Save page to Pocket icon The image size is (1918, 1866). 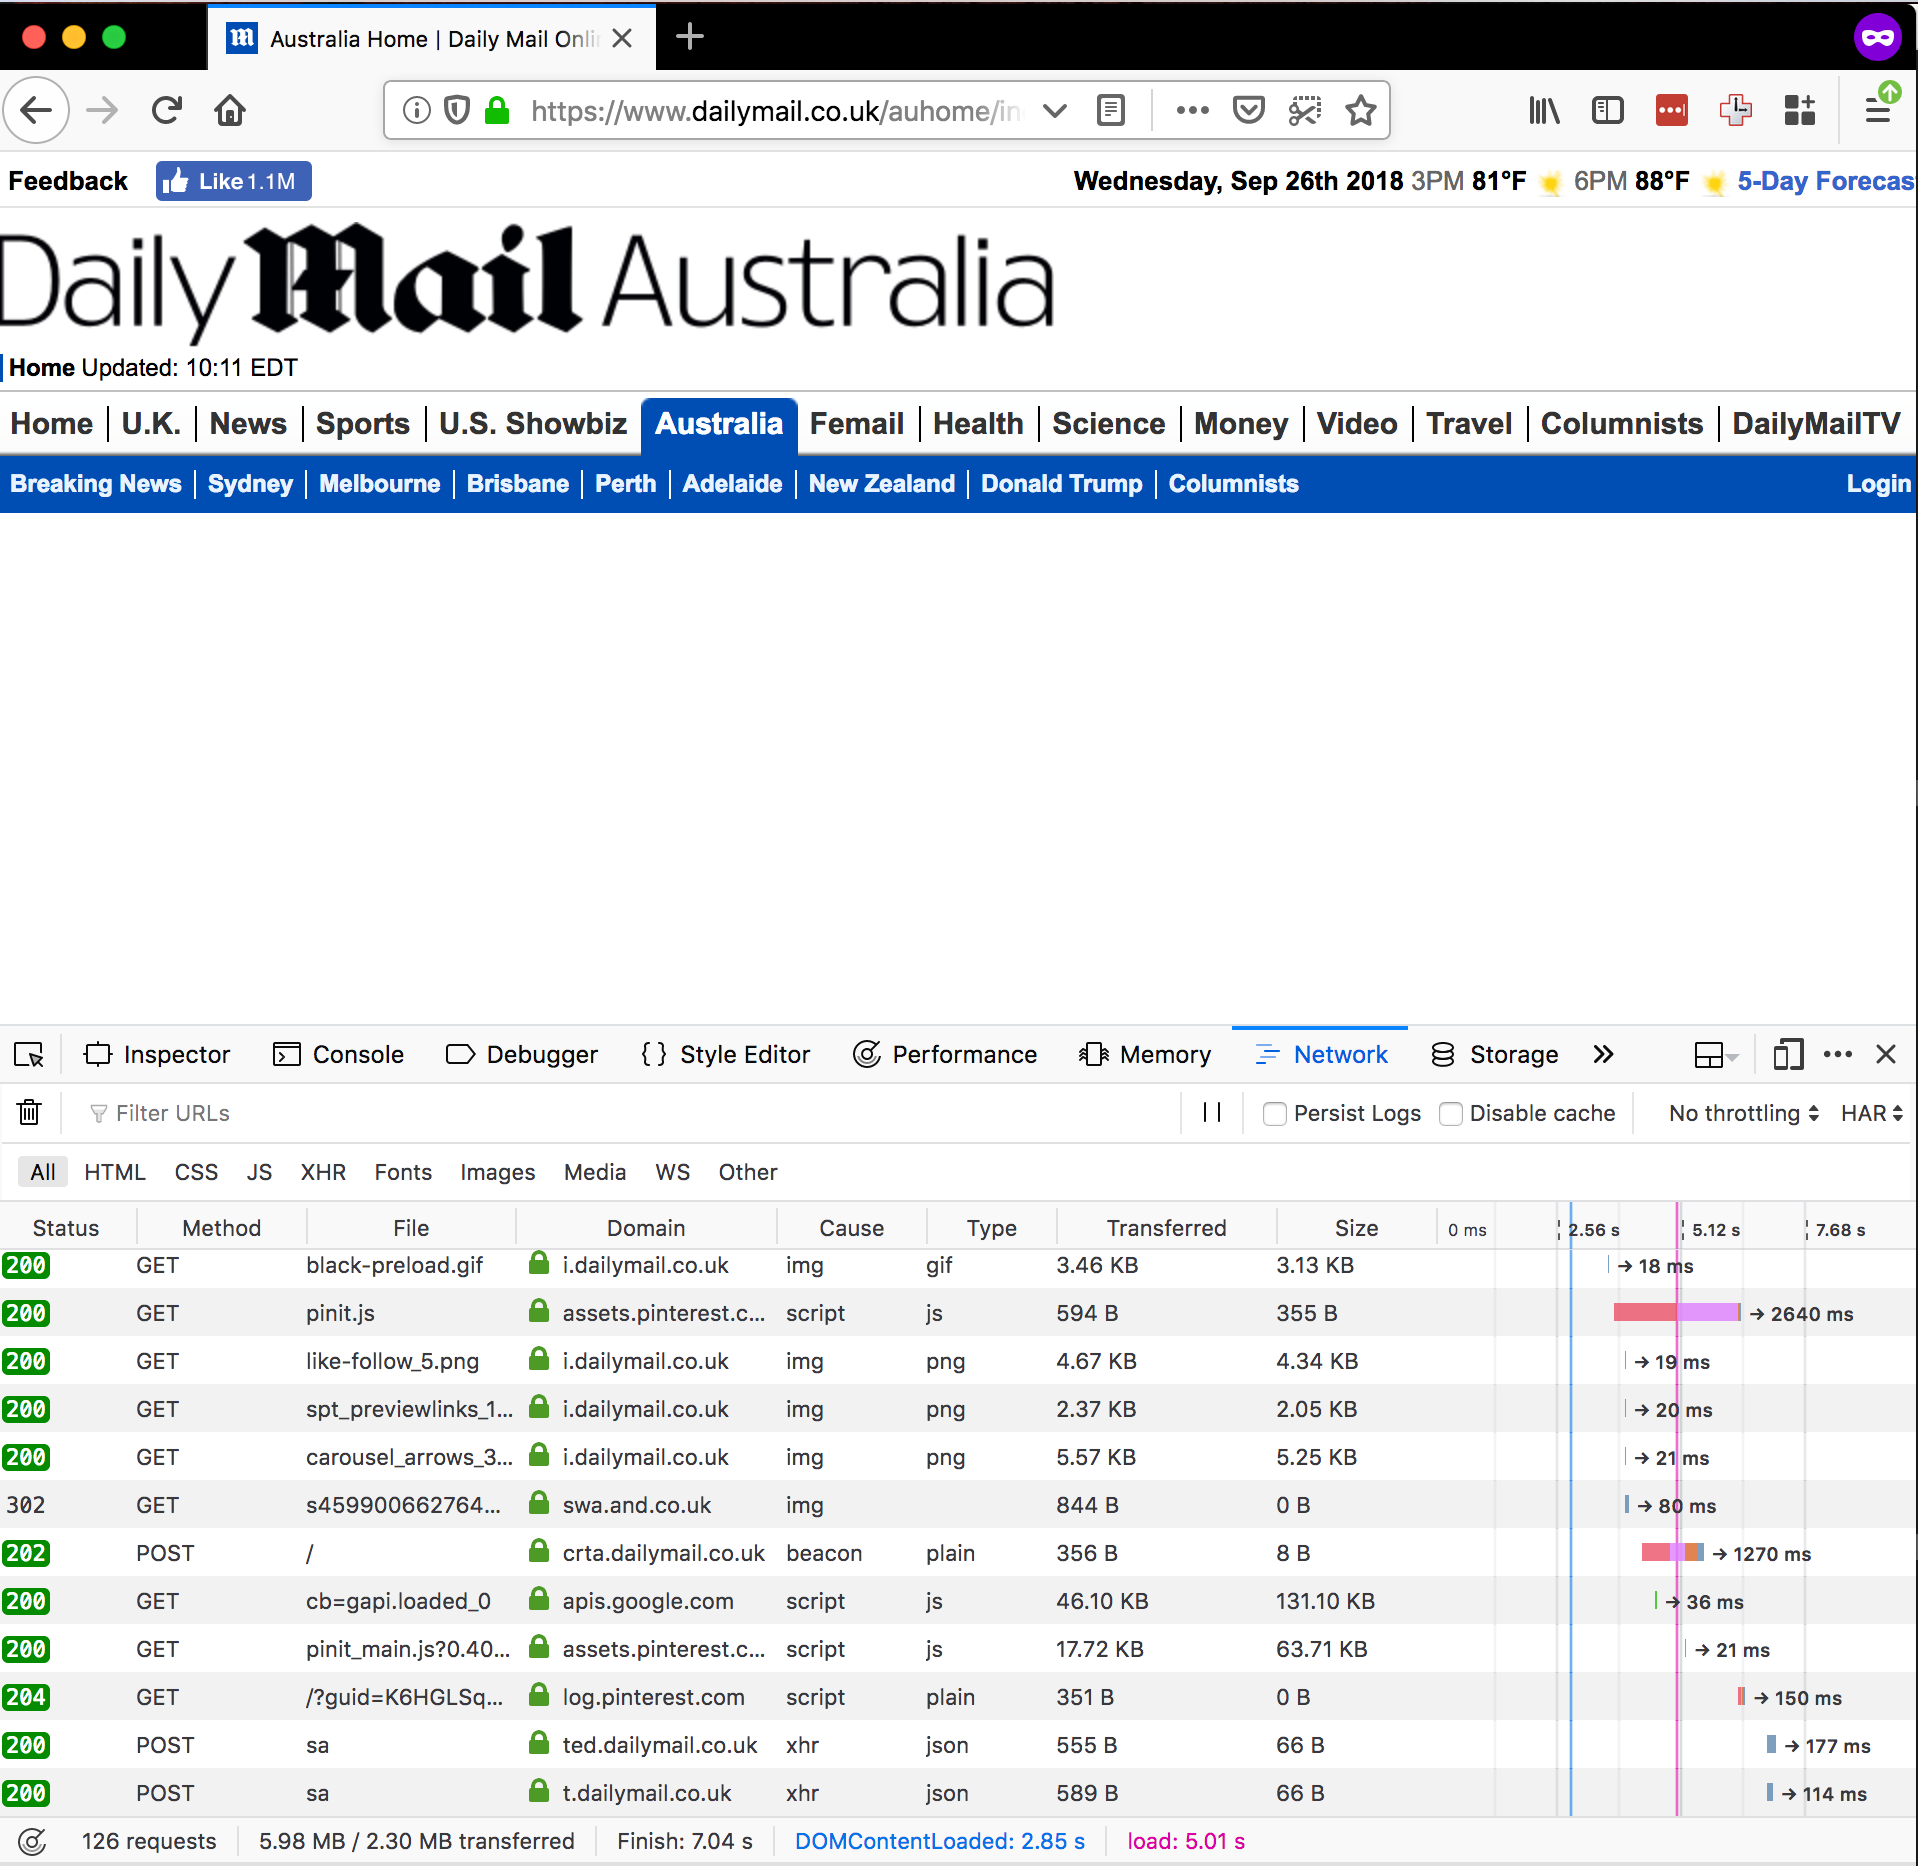(x=1249, y=110)
